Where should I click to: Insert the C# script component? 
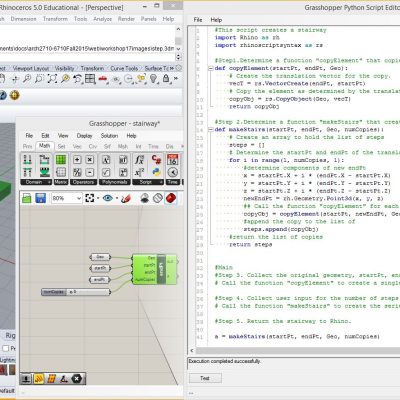[156, 160]
